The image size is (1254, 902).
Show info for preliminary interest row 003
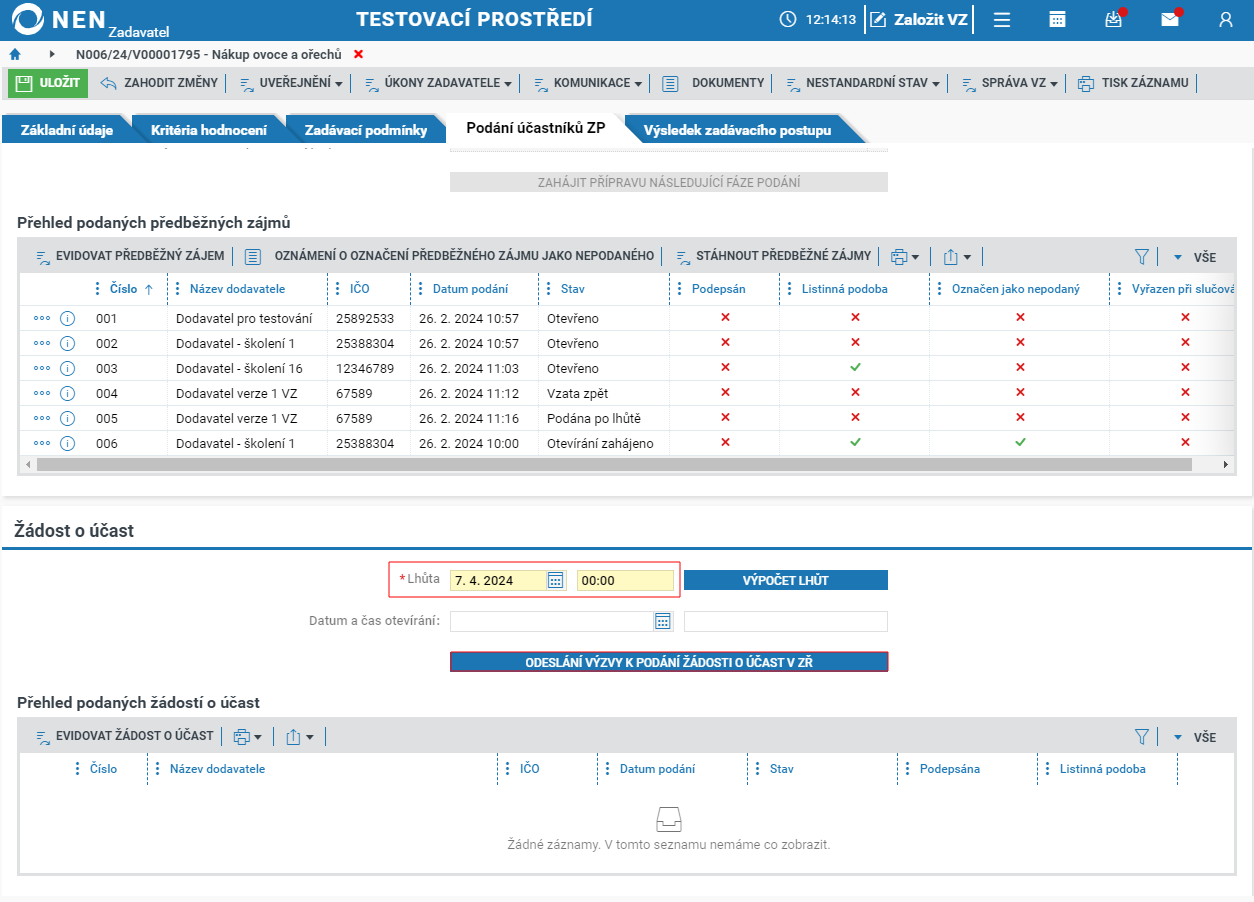(68, 369)
